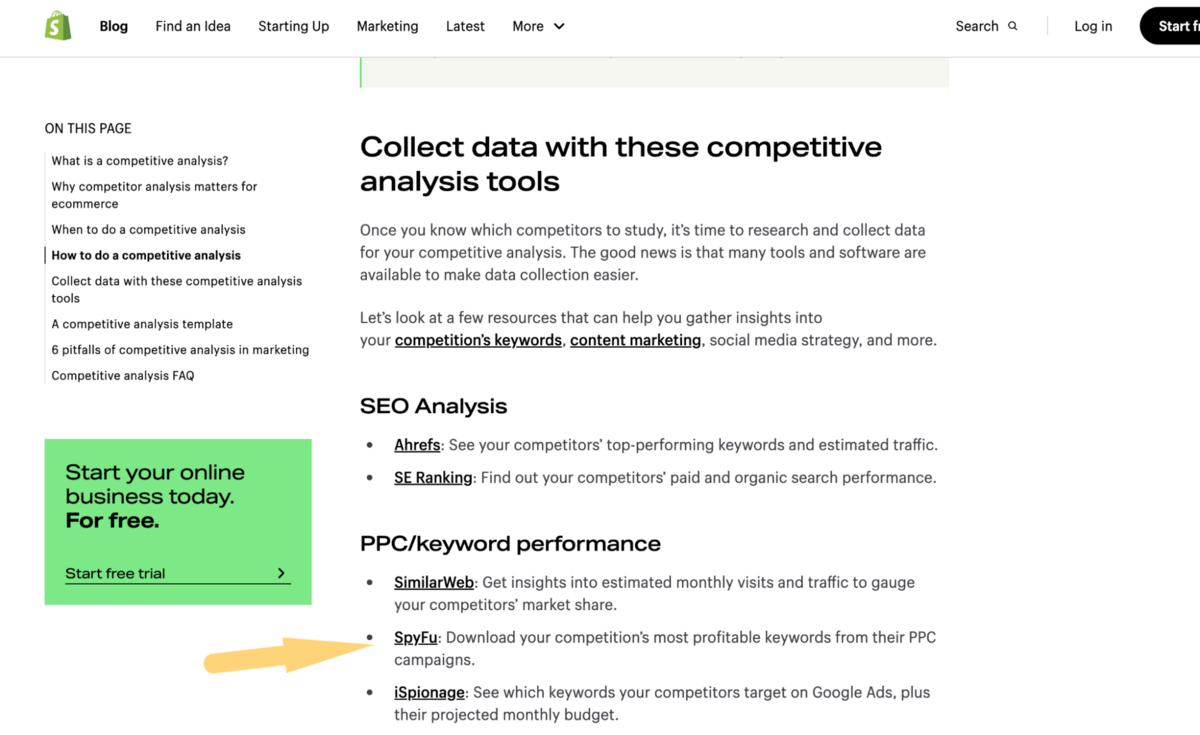The width and height of the screenshot is (1200, 735).
Task: Click the 'competition's keywords' hyperlink
Action: (x=478, y=340)
